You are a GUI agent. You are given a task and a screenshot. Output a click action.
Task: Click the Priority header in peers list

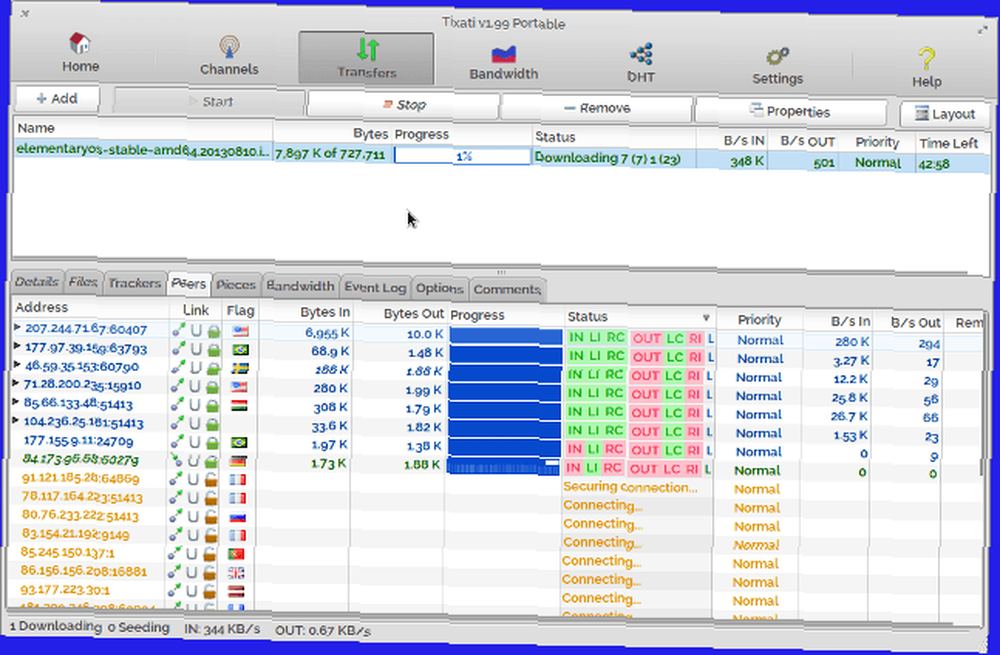759,320
